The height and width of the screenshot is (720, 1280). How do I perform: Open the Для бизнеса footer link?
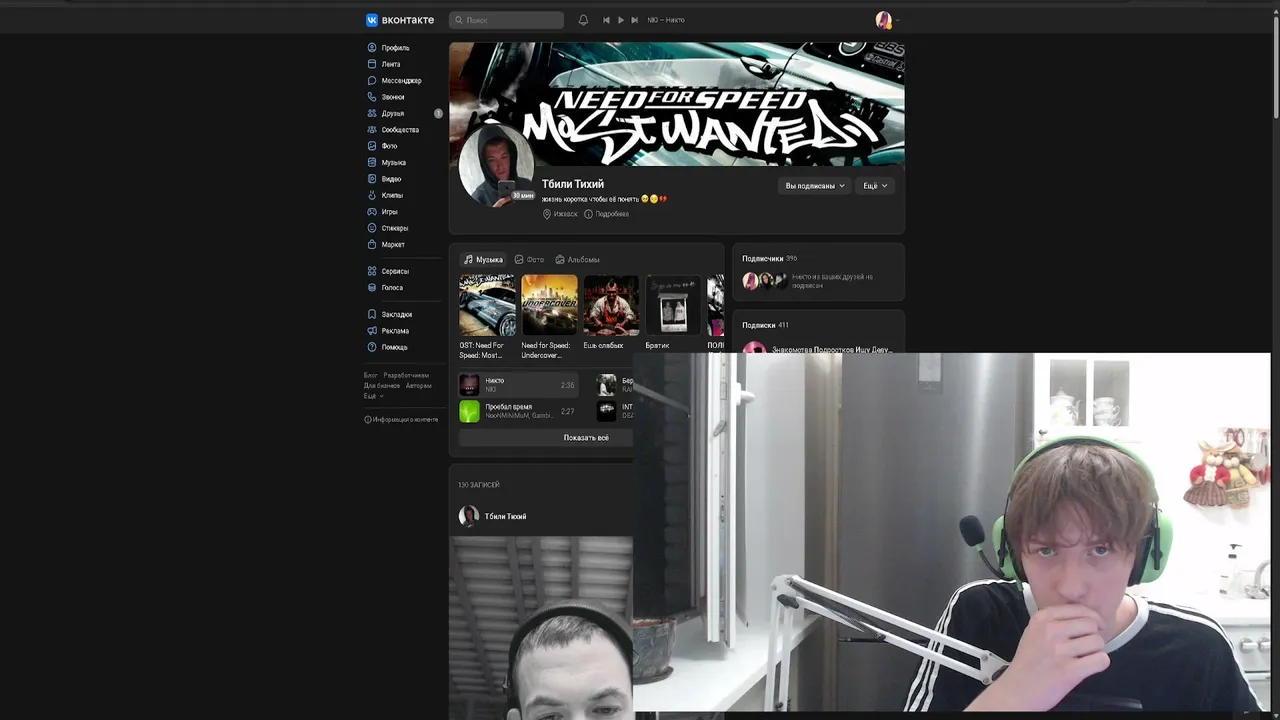tap(382, 386)
